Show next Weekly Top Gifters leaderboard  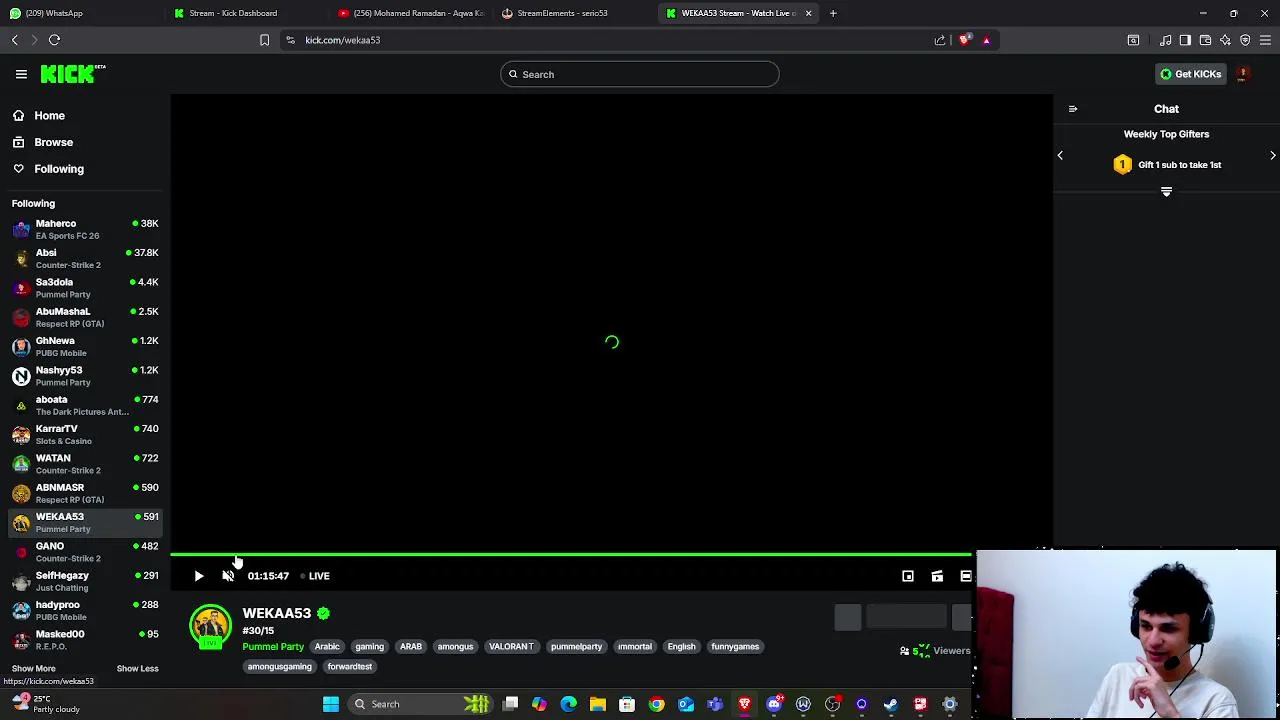click(x=1273, y=155)
